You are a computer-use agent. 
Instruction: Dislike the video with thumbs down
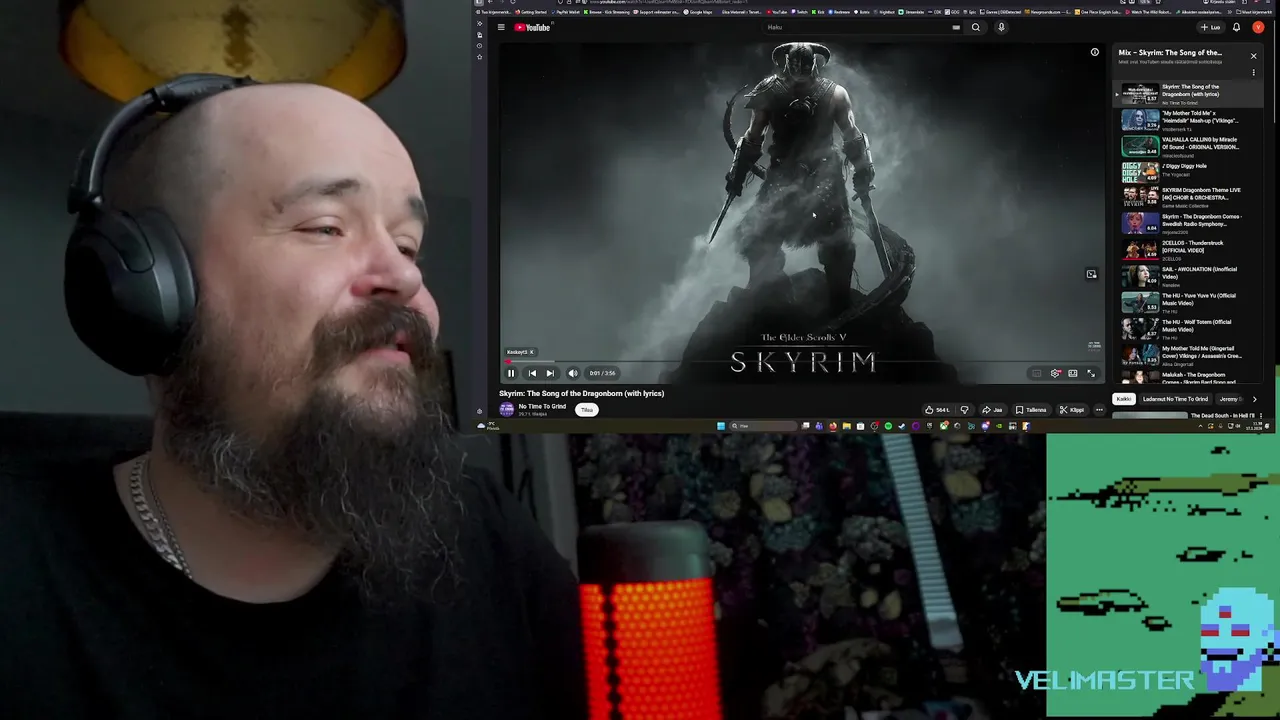(x=964, y=409)
